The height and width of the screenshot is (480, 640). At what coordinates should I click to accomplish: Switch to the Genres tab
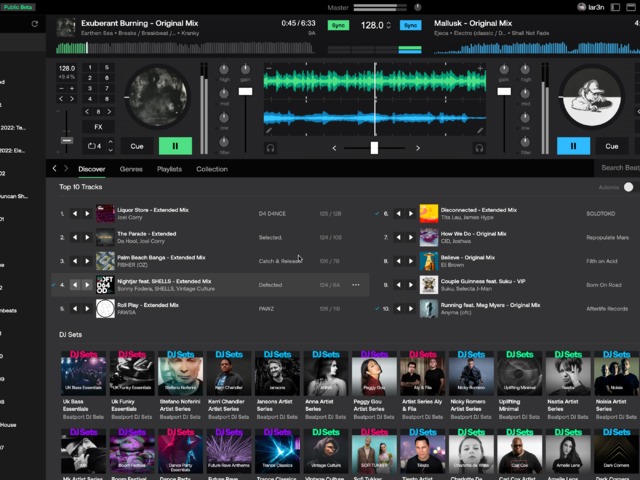click(131, 169)
